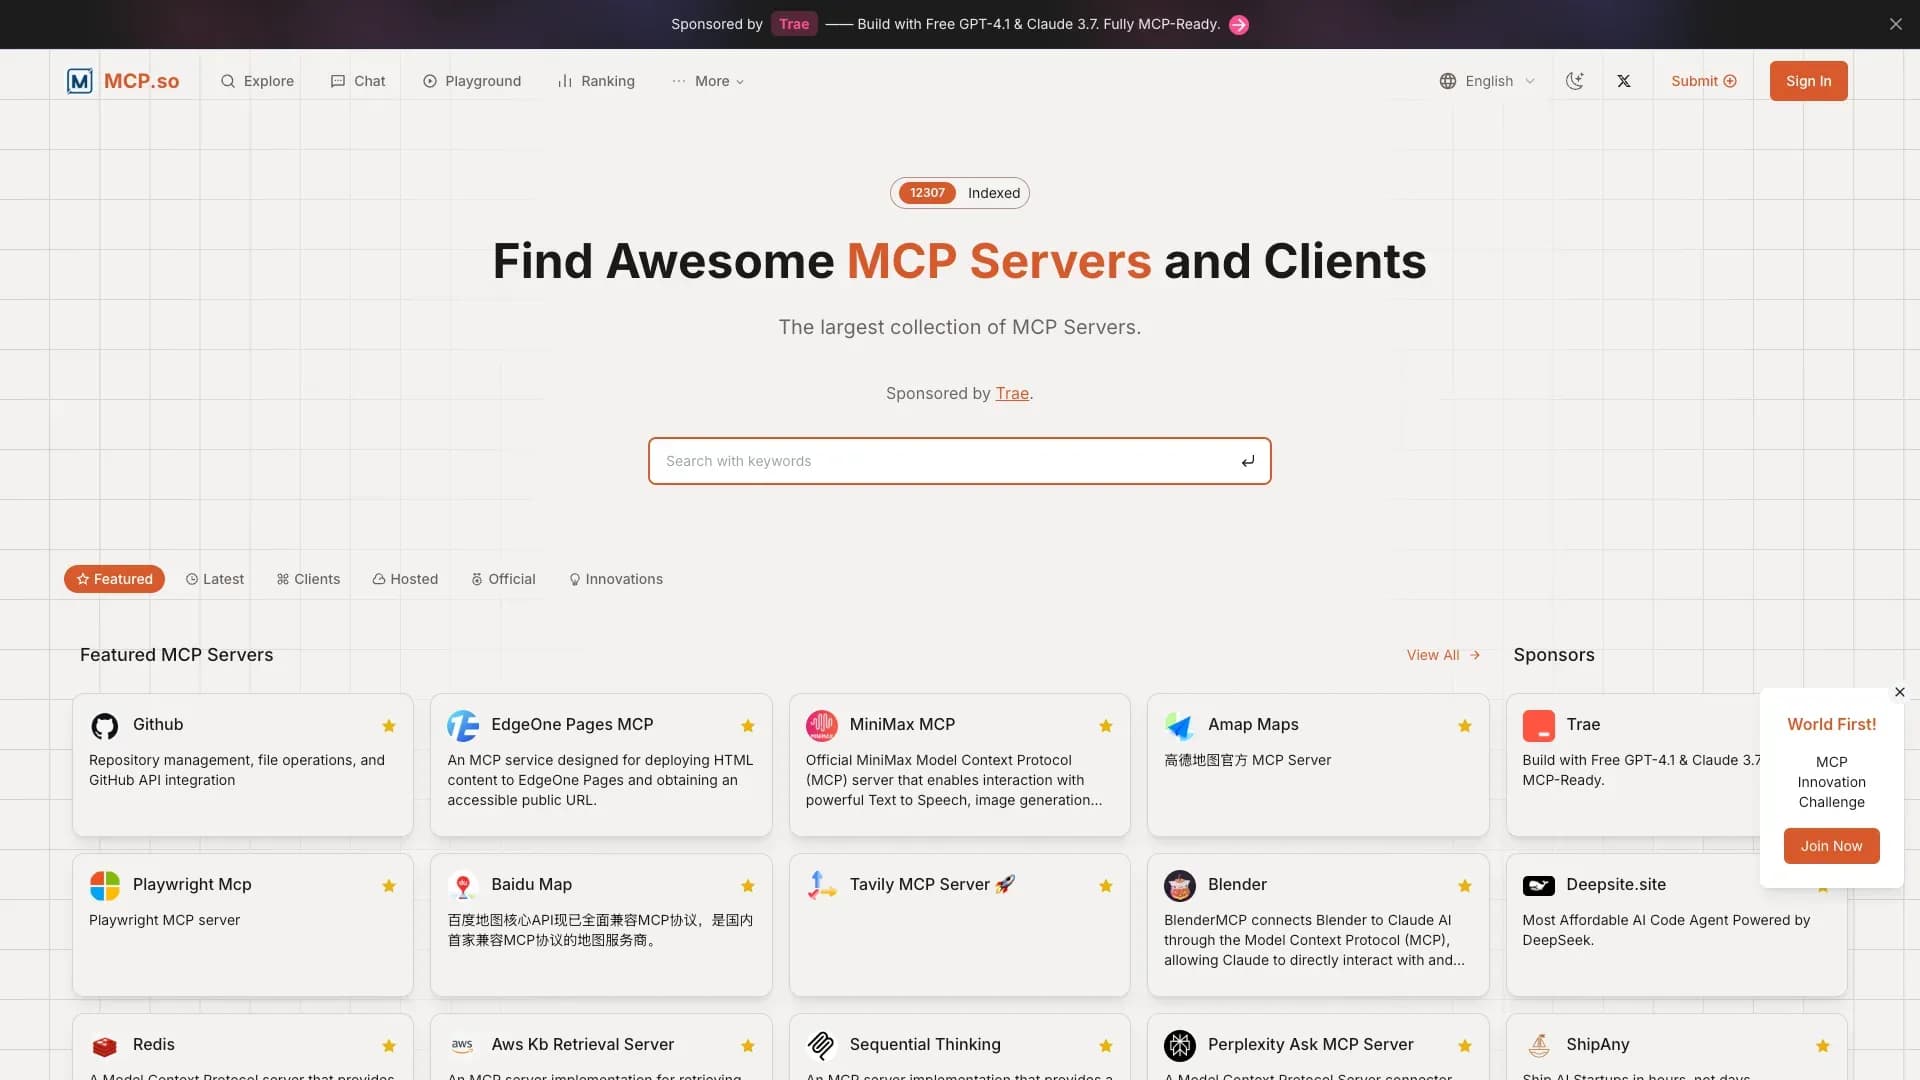Click the Tavily MCP Server logo icon
1920x1080 pixels.
click(822, 886)
